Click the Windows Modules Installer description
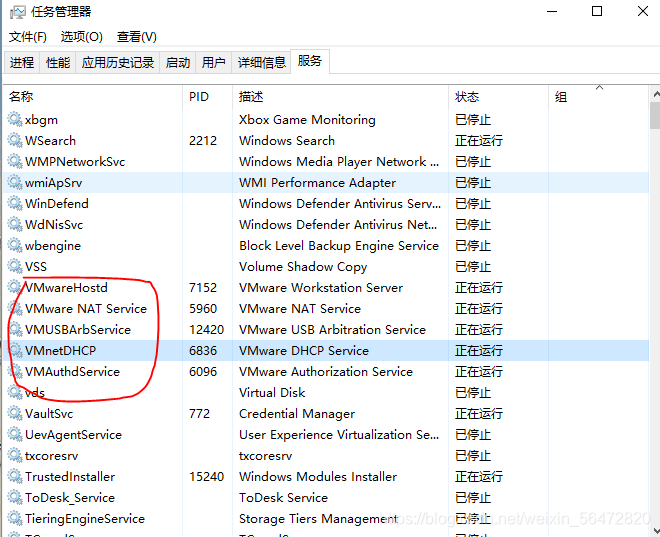This screenshot has height=537, width=660. (318, 477)
